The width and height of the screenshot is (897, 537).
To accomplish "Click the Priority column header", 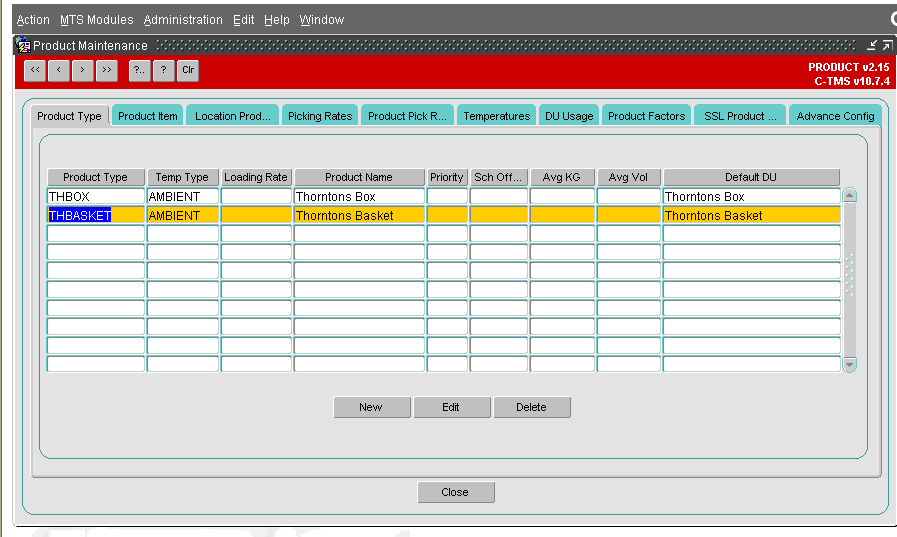I will [447, 177].
